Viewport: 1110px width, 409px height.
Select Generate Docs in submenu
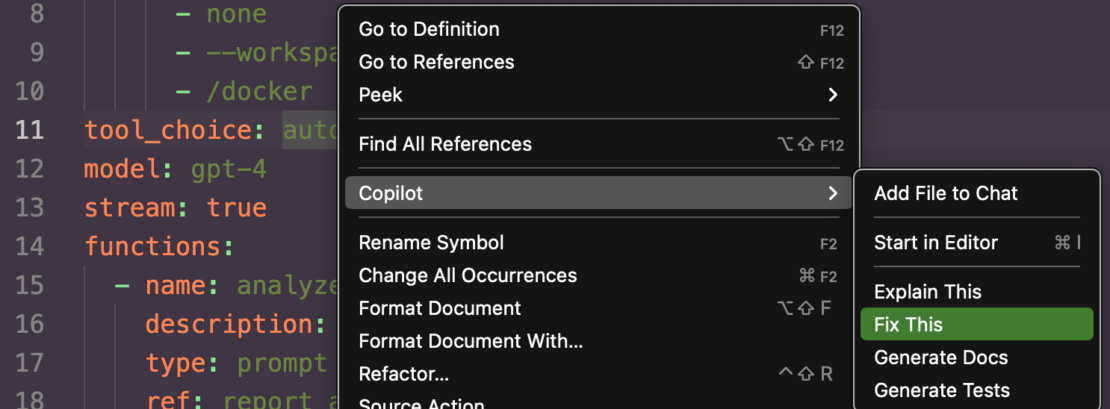click(941, 358)
